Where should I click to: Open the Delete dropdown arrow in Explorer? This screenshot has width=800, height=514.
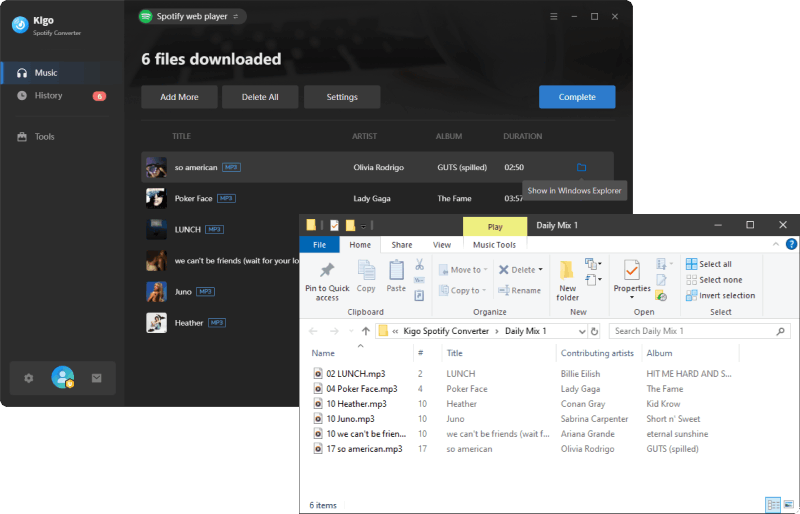click(x=540, y=270)
